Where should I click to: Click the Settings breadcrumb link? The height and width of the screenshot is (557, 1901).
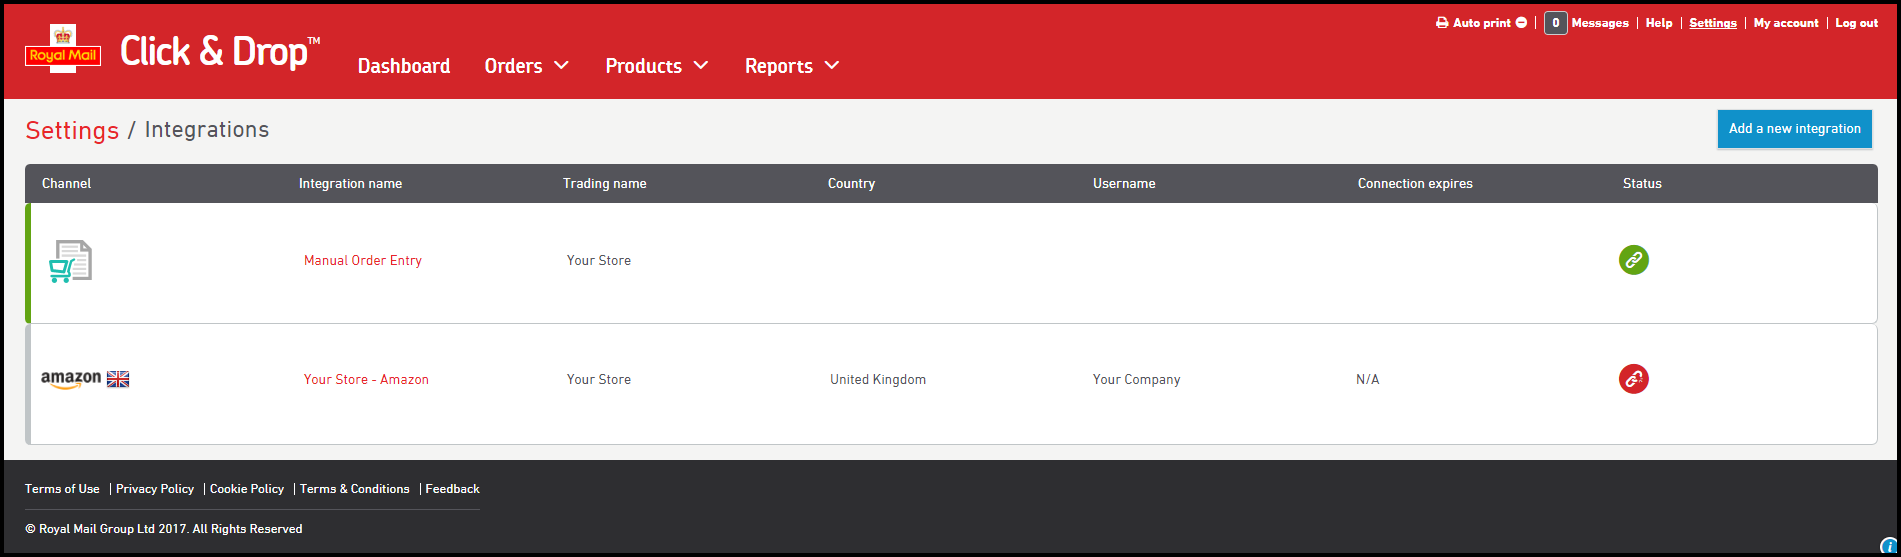point(72,130)
